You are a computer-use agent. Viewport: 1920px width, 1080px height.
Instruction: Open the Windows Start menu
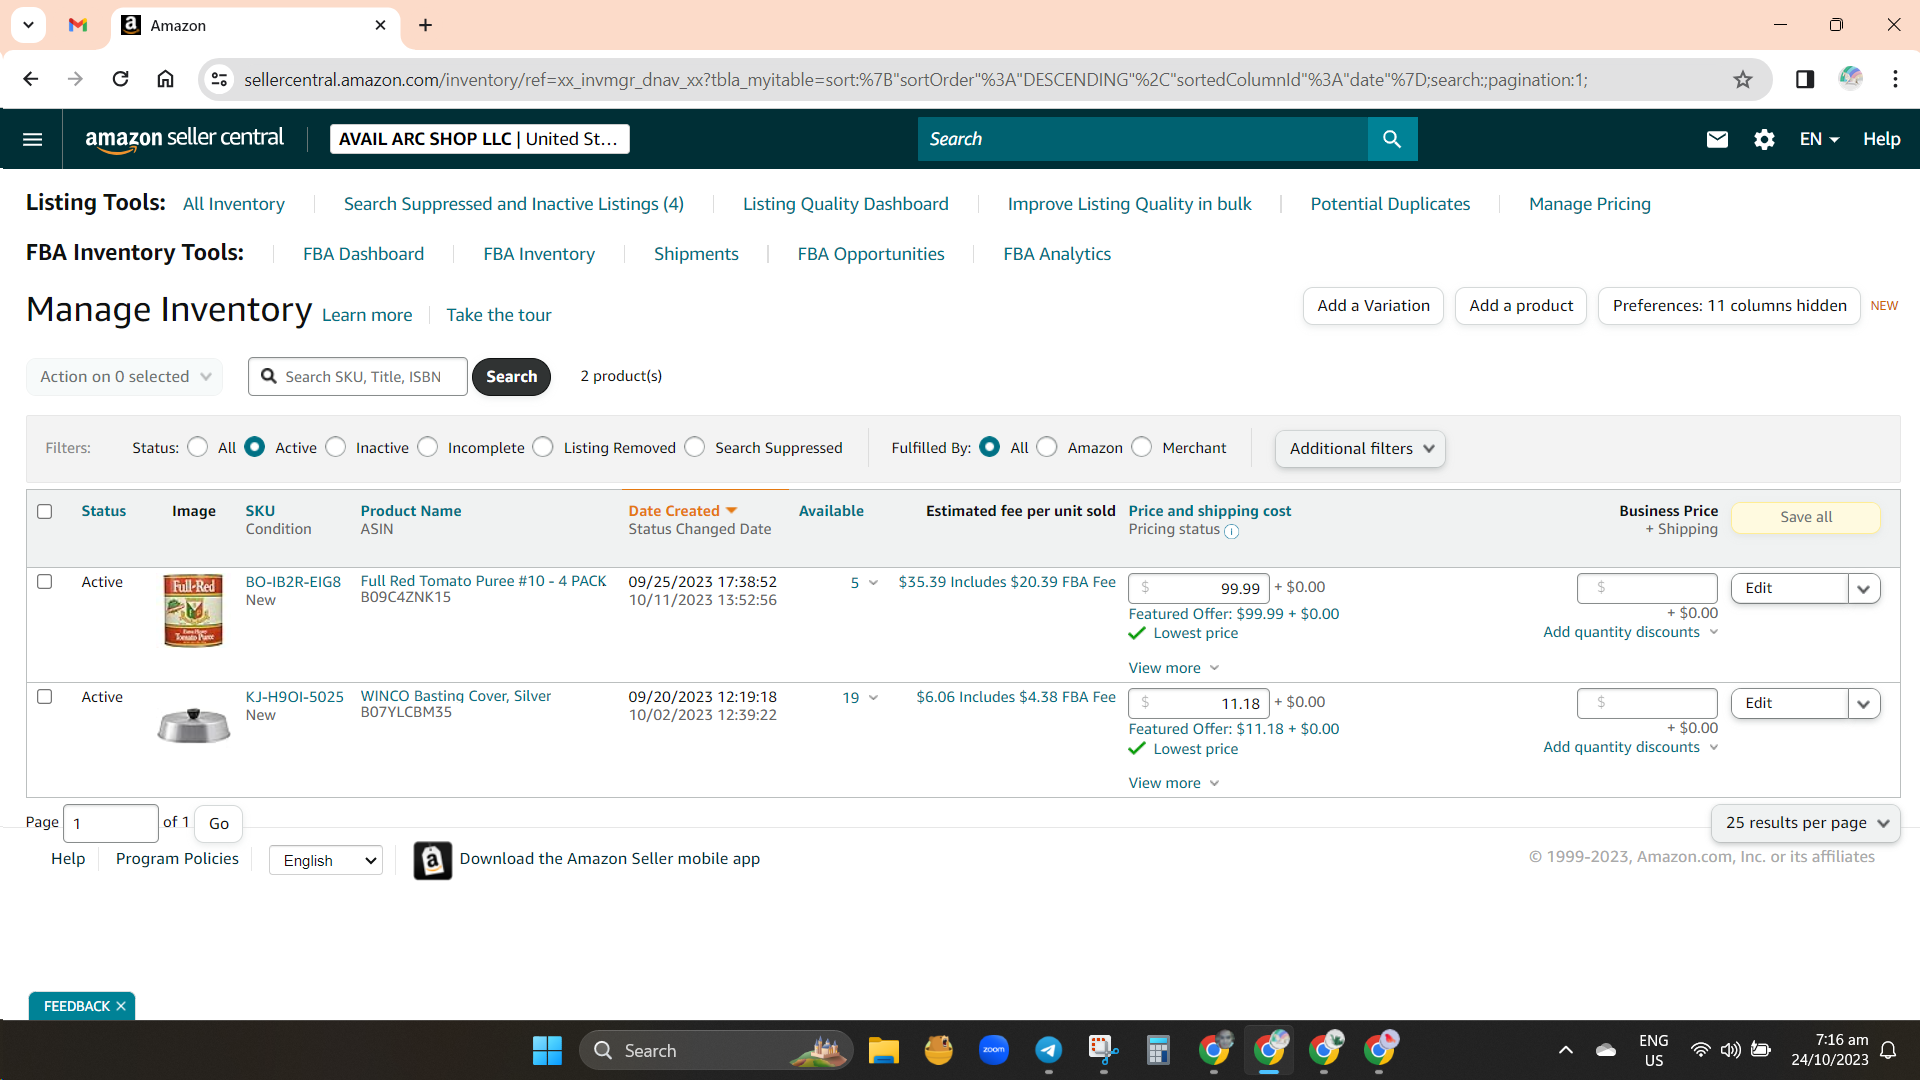[547, 1050]
